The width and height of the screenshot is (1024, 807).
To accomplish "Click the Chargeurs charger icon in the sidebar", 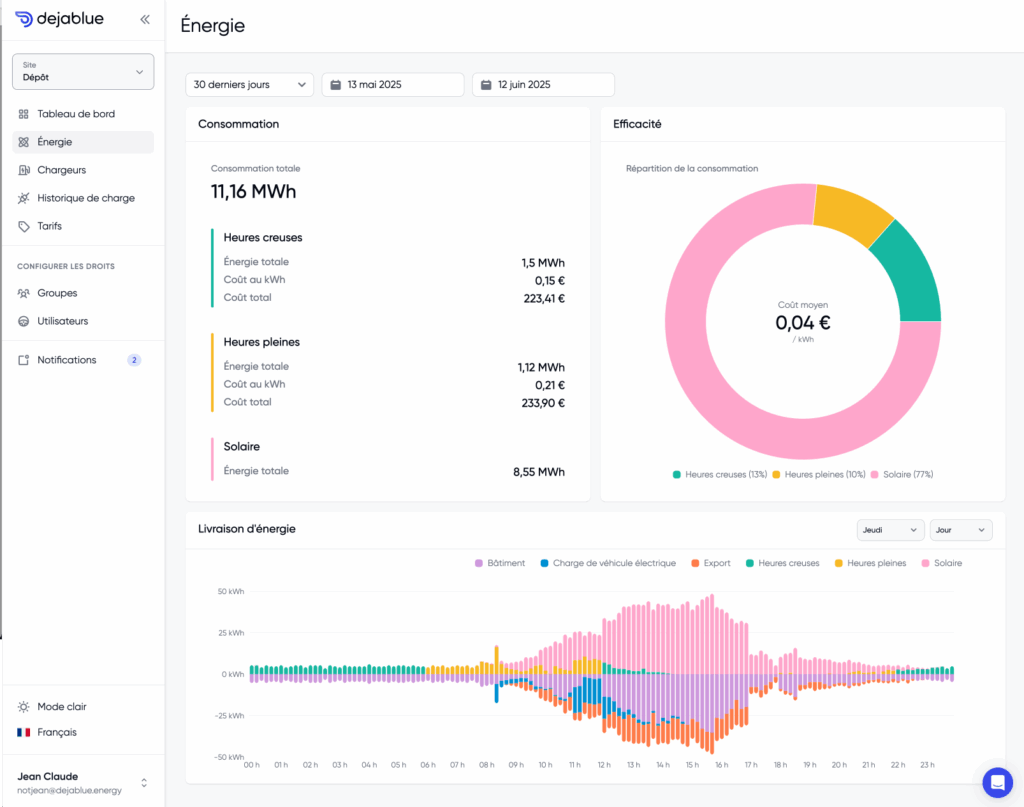I will point(24,170).
